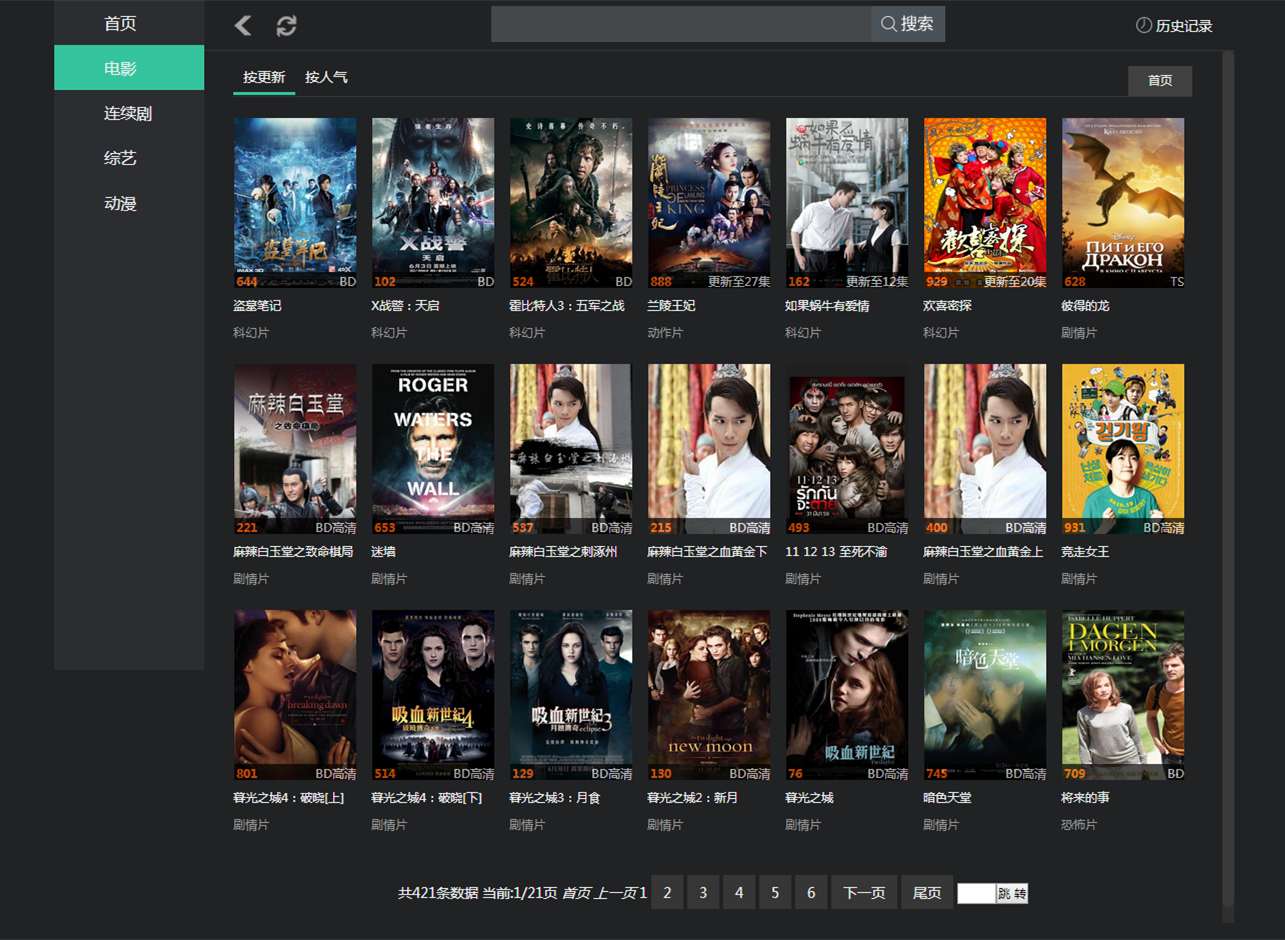Open the 如果蜗牛有爱情 poster

tap(847, 203)
